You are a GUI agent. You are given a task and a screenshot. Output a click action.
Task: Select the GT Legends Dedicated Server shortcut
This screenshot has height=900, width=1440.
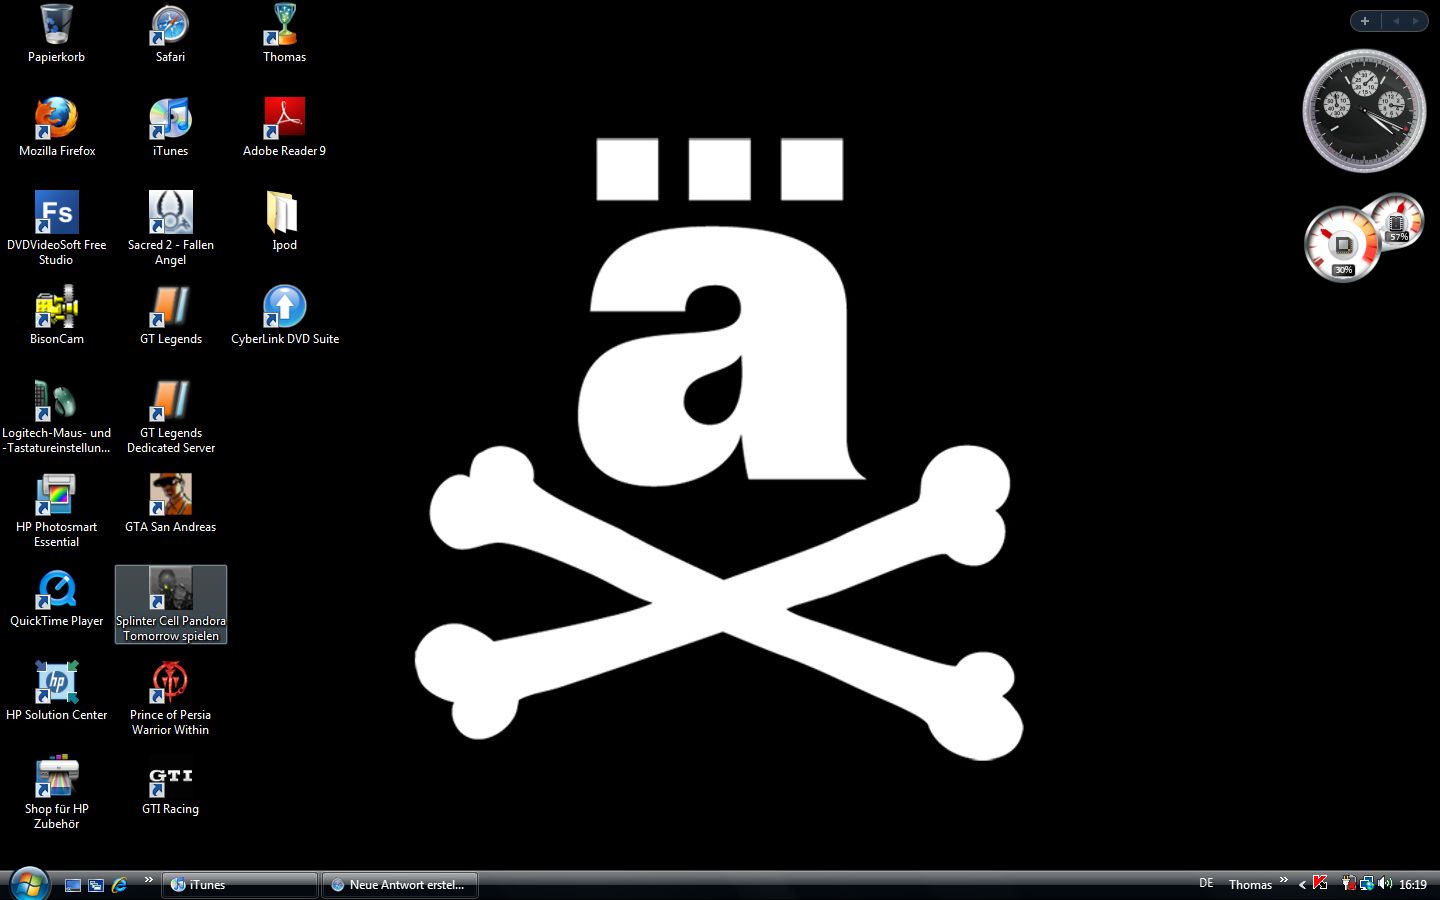click(170, 417)
